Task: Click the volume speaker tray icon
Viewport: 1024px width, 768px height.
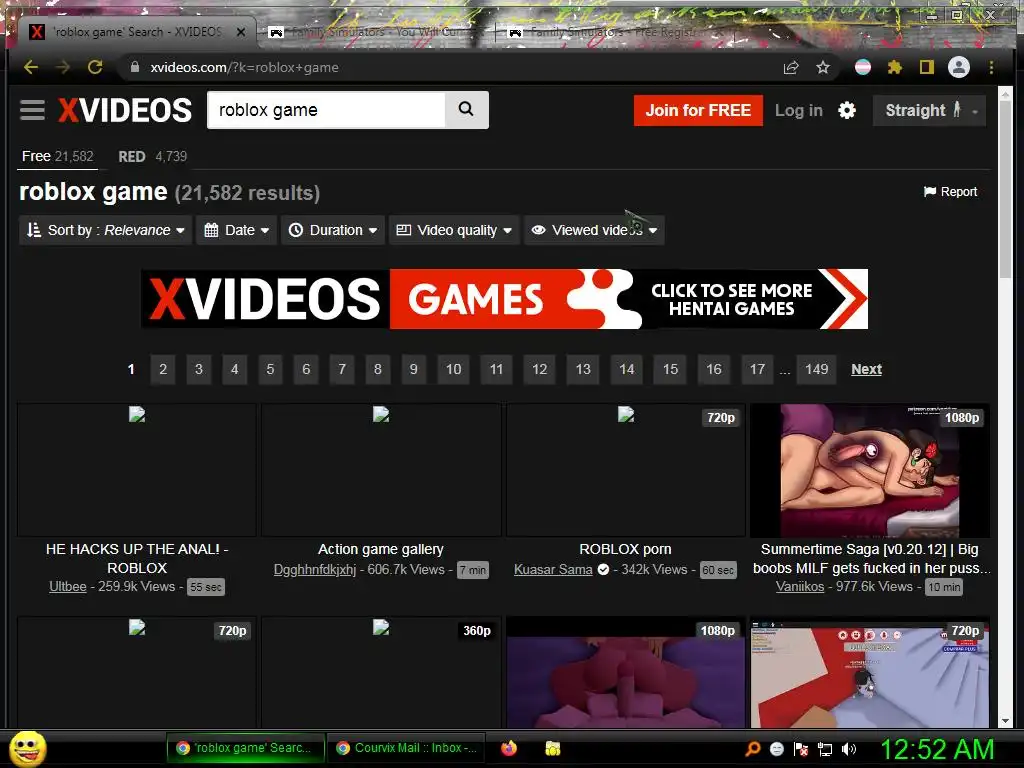Action: coord(849,748)
